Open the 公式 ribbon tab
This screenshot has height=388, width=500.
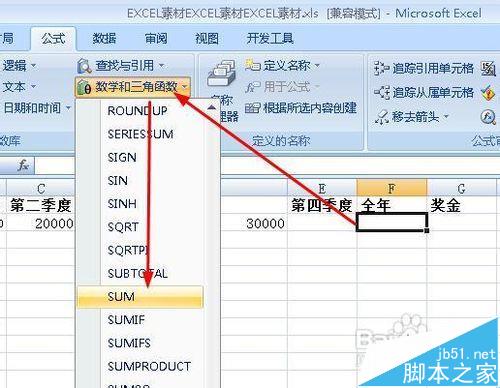click(53, 39)
